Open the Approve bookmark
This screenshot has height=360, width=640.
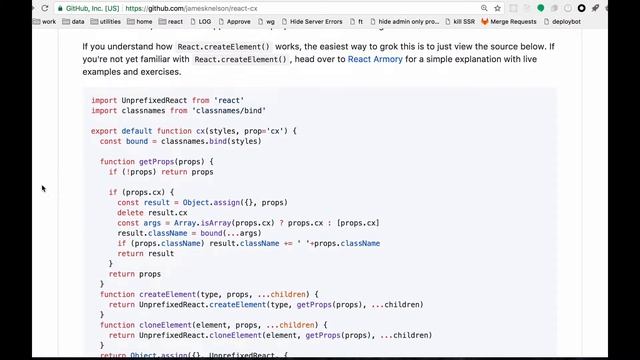(235, 22)
